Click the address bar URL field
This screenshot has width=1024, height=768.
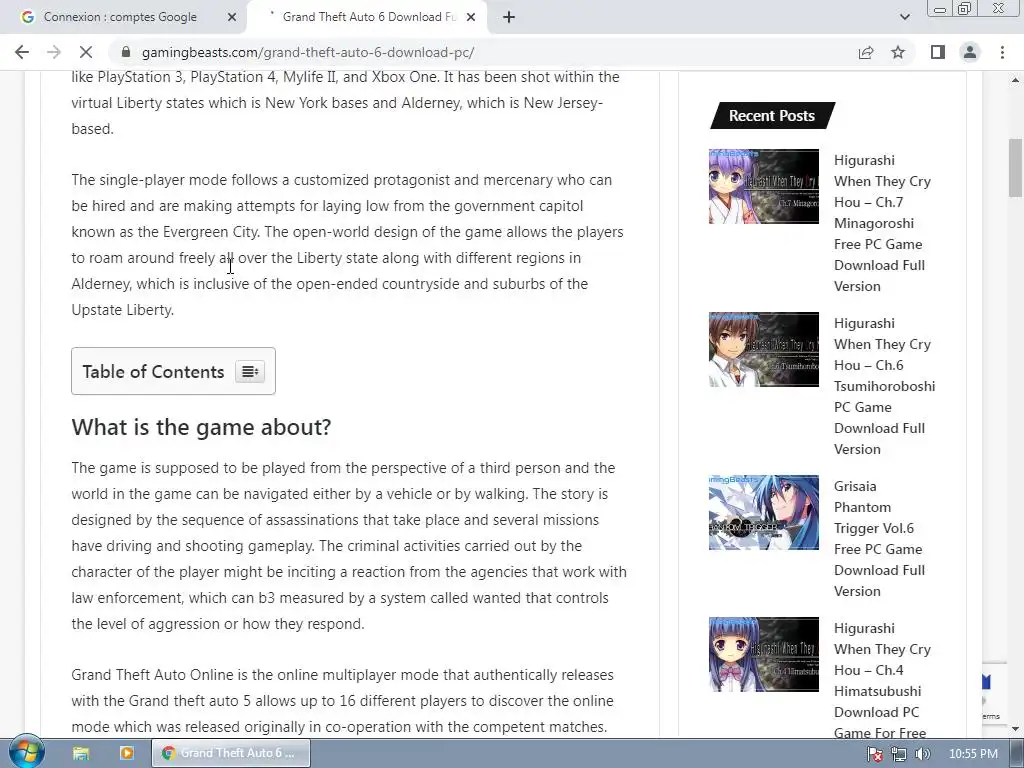[x=483, y=52]
